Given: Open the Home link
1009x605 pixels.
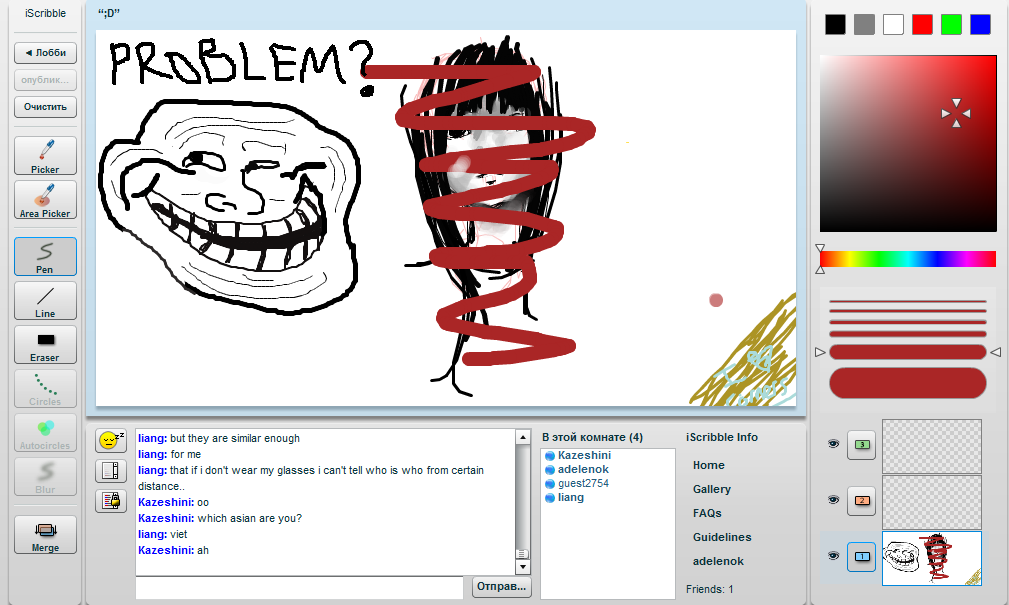Looking at the screenshot, I should (708, 465).
